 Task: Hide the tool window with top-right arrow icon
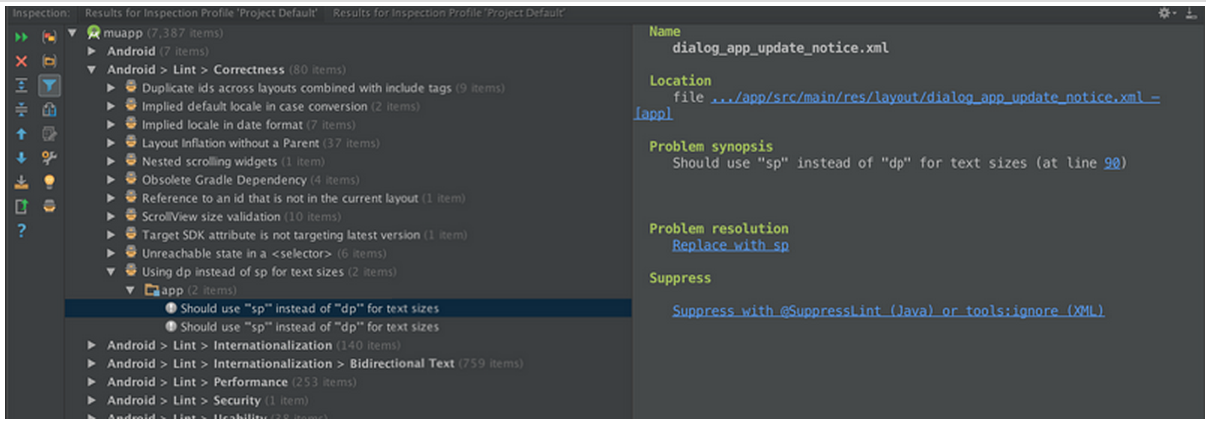tap(1190, 13)
